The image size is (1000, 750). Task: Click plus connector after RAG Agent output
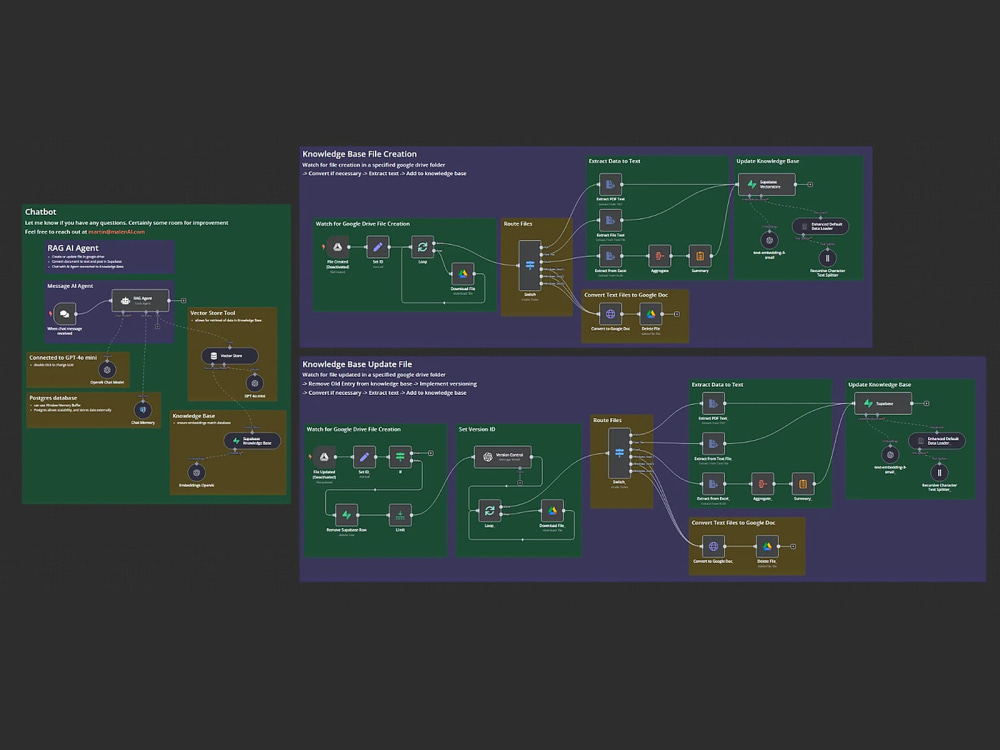tap(184, 300)
